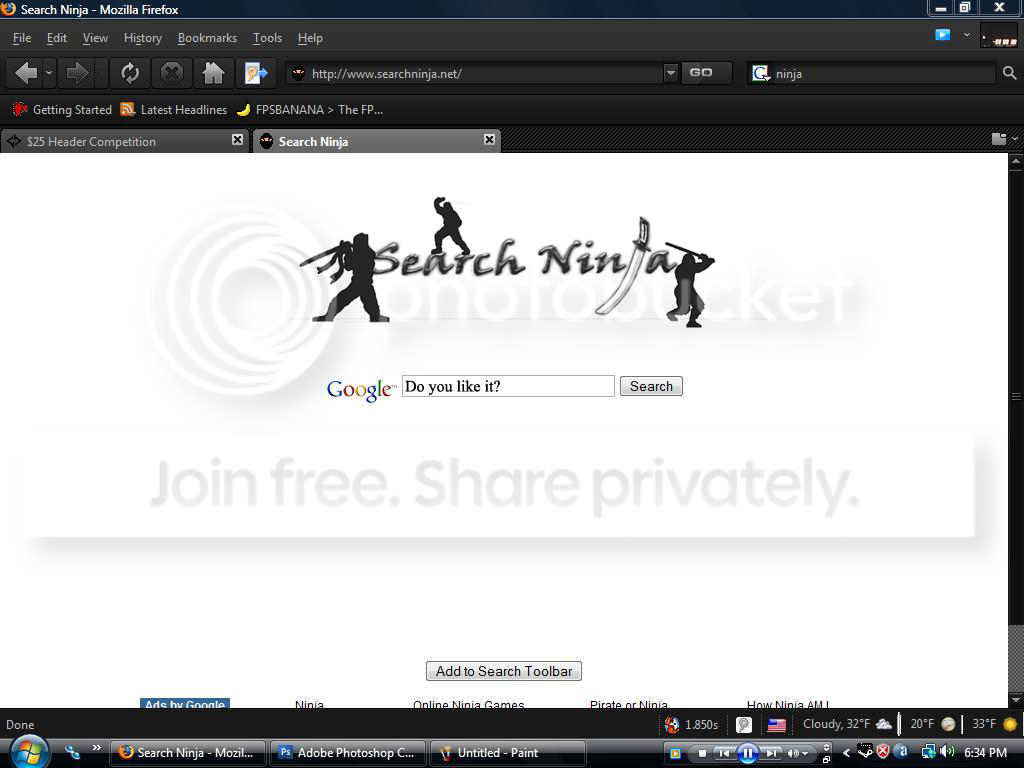This screenshot has height=768, width=1024.
Task: Select the Search Ninja tab
Action: (x=376, y=141)
